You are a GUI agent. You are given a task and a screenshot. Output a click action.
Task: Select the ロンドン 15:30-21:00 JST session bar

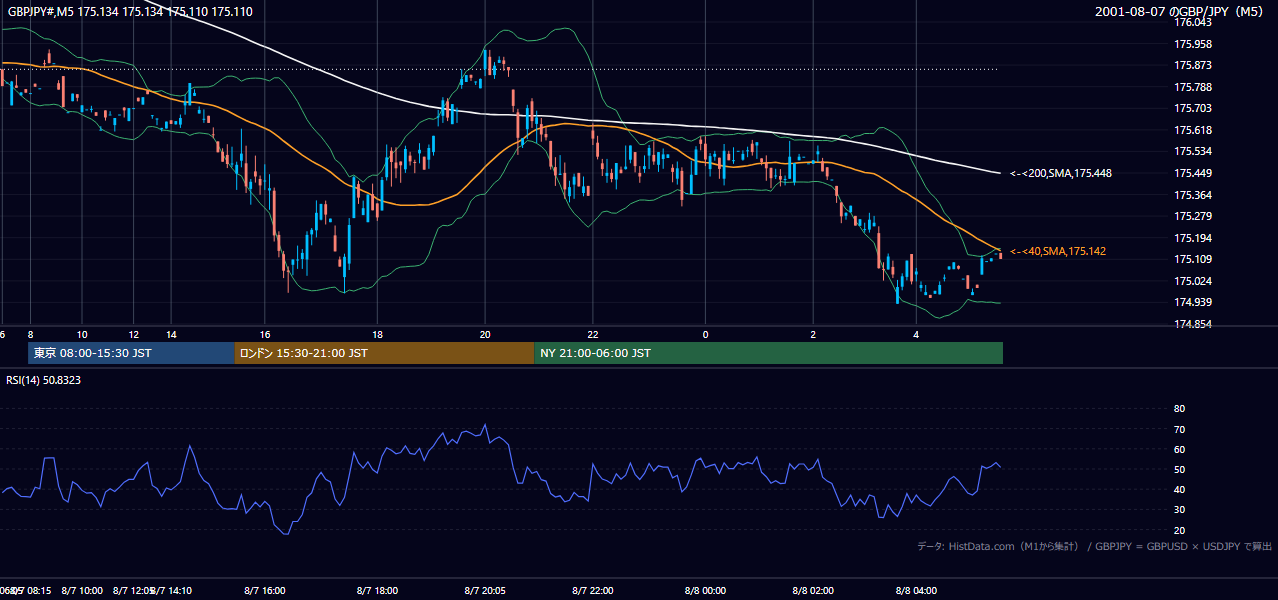click(x=384, y=353)
